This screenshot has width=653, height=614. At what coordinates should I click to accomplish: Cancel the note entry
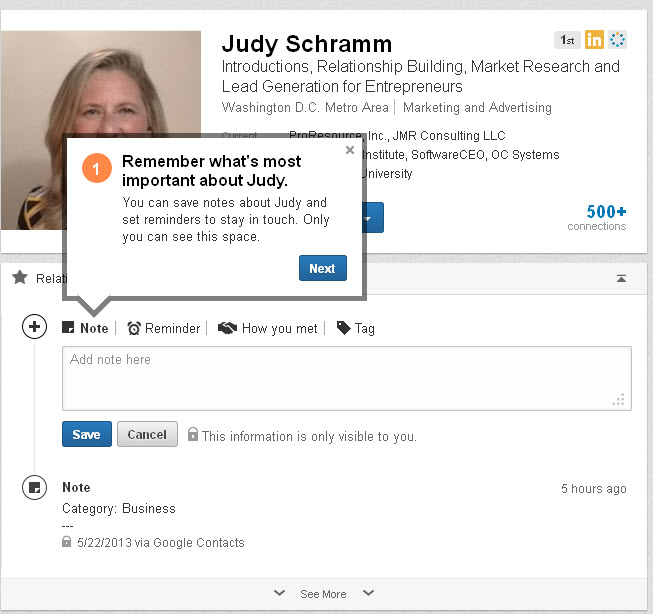tap(147, 434)
